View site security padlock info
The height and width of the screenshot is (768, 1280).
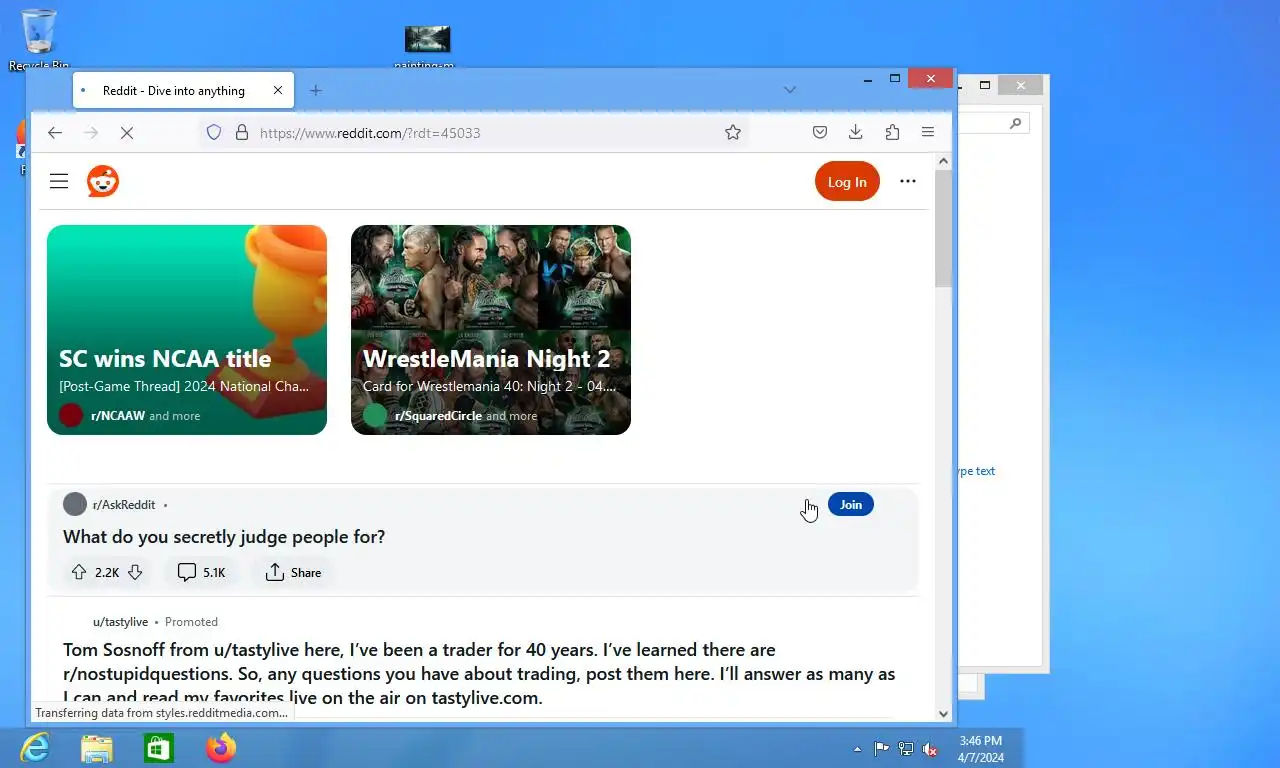pyautogui.click(x=241, y=132)
